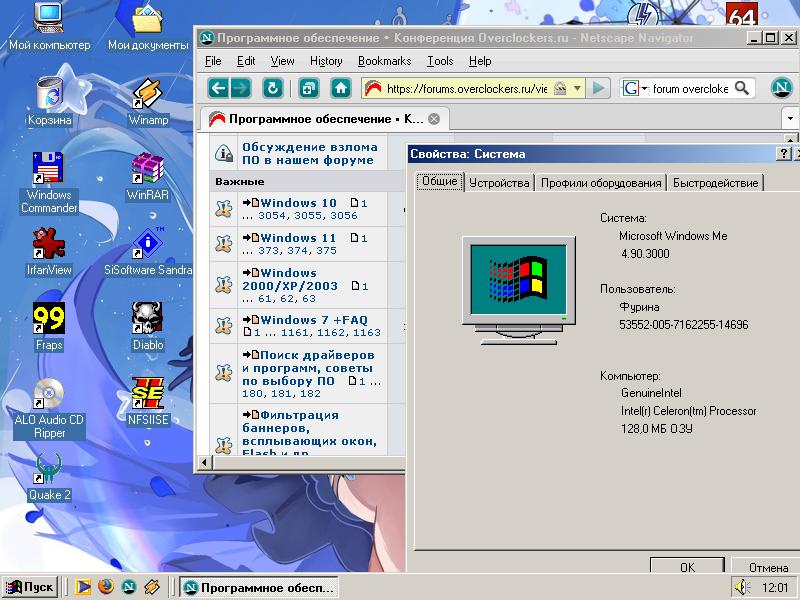This screenshot has height=600, width=800.
Task: Open the File menu
Action: tap(213, 61)
